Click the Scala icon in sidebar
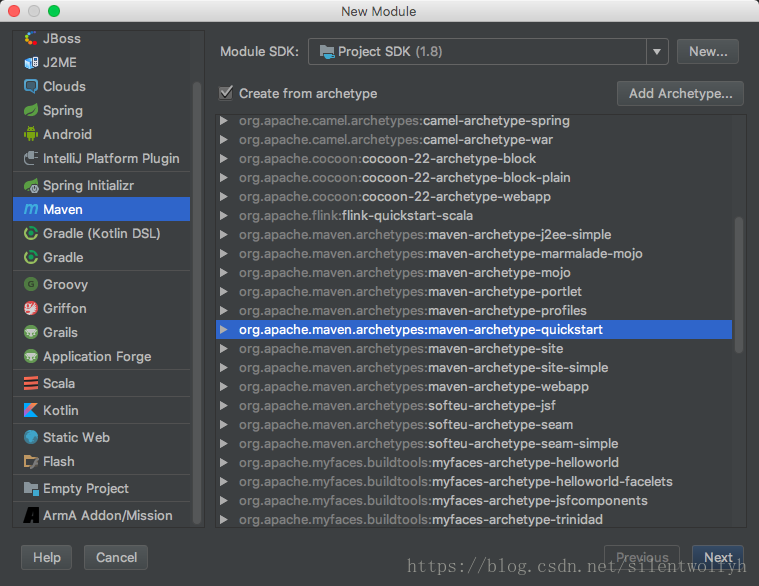Screen dimensions: 759x586 pyautogui.click(x=31, y=383)
